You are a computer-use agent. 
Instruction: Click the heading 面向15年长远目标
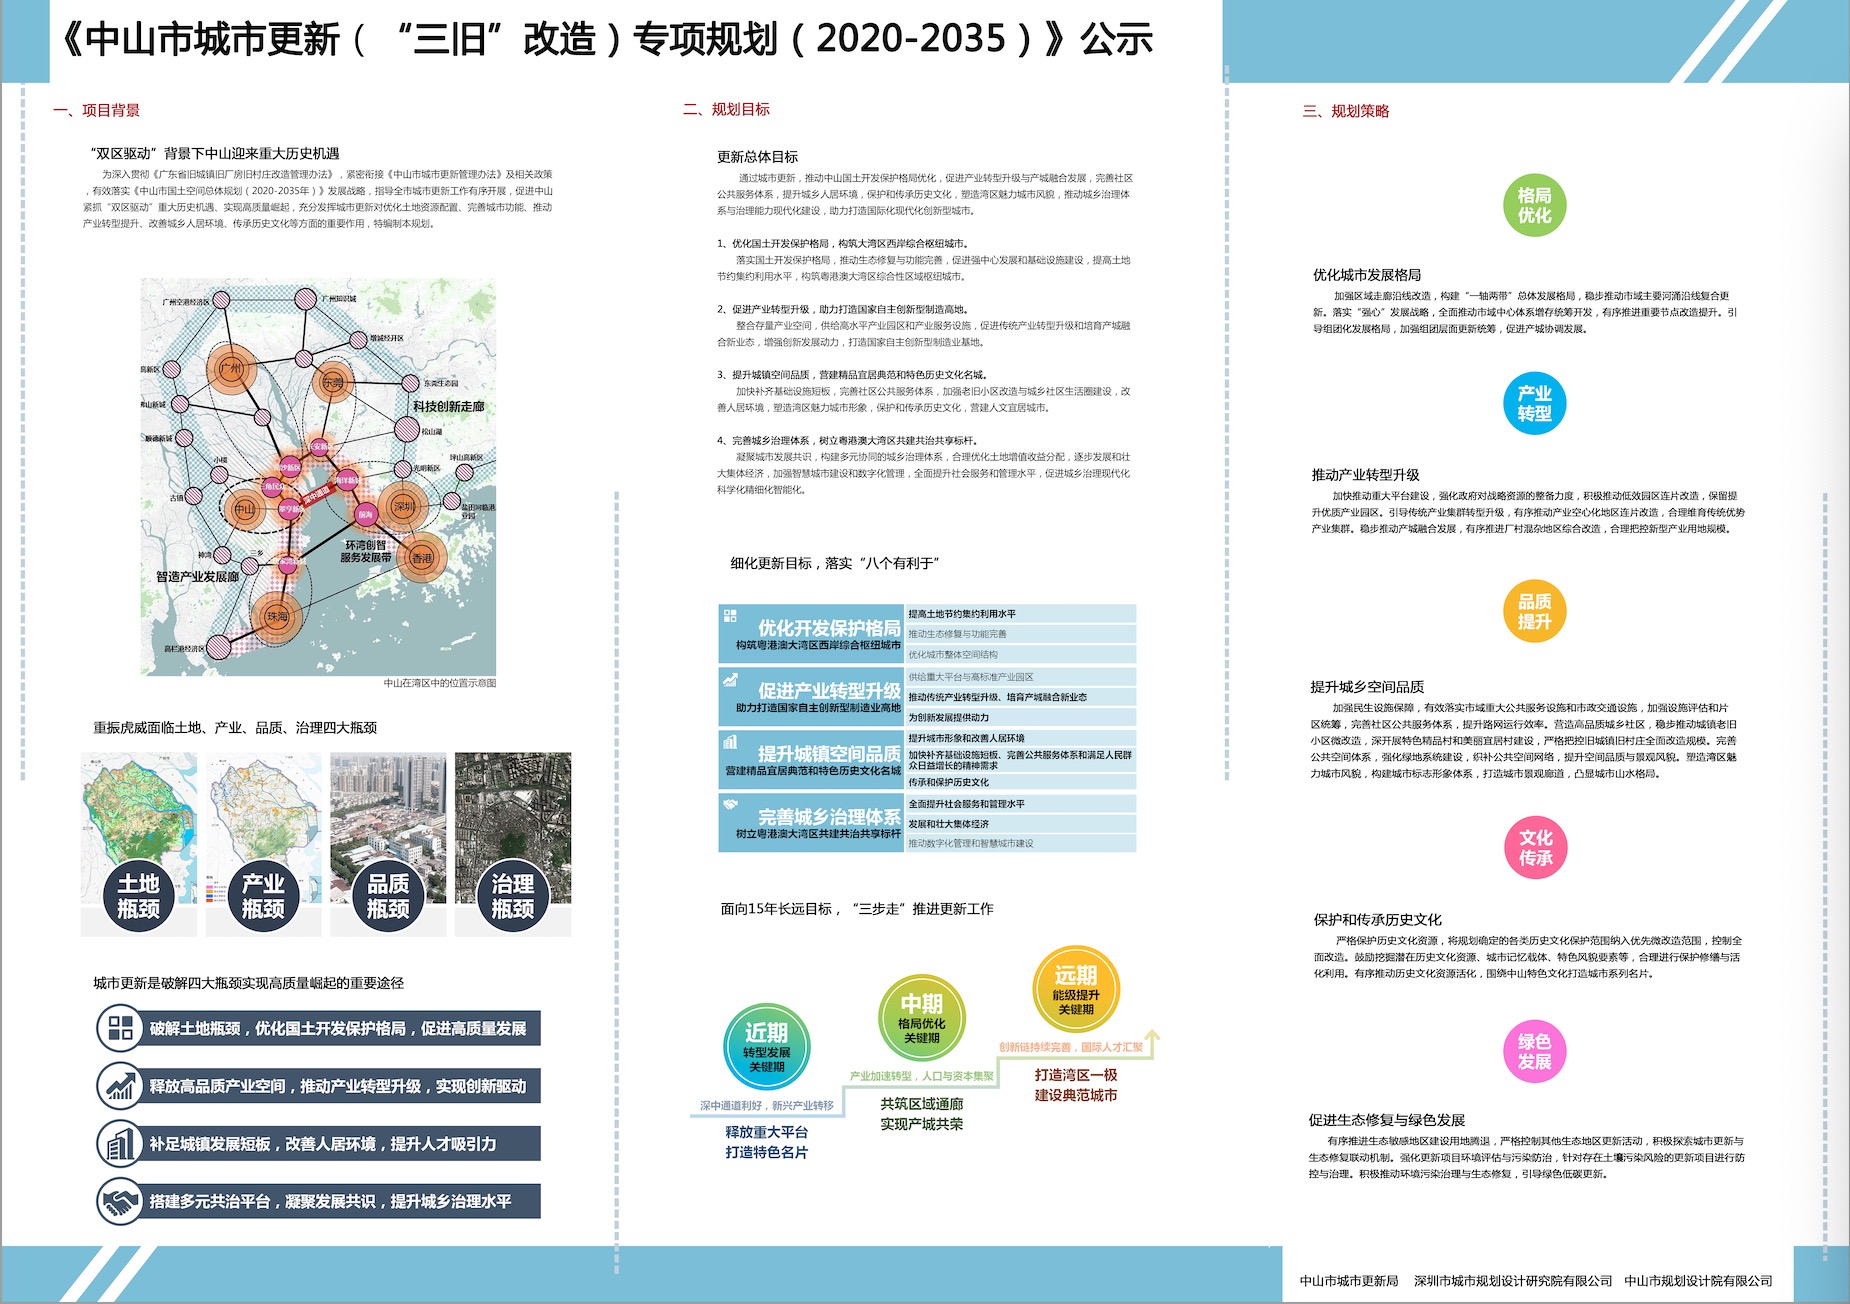(x=857, y=909)
